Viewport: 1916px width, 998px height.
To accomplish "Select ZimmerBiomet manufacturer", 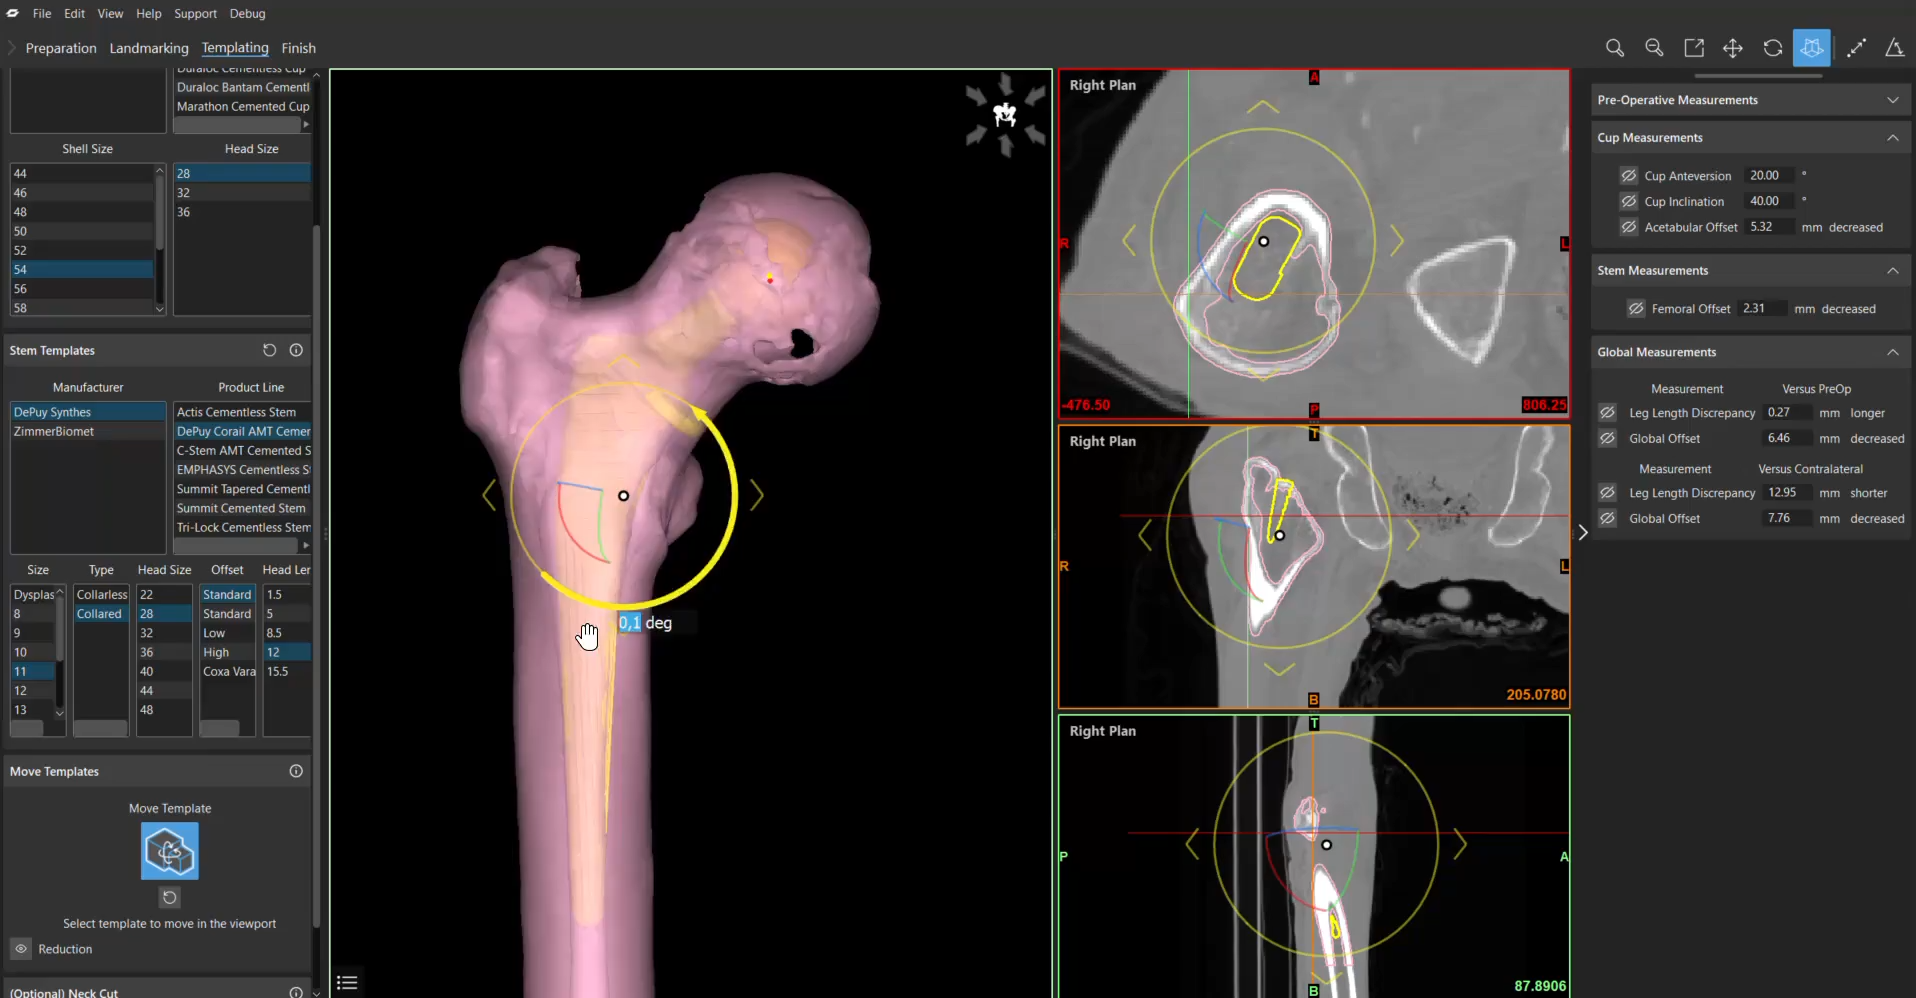I will [x=88, y=431].
